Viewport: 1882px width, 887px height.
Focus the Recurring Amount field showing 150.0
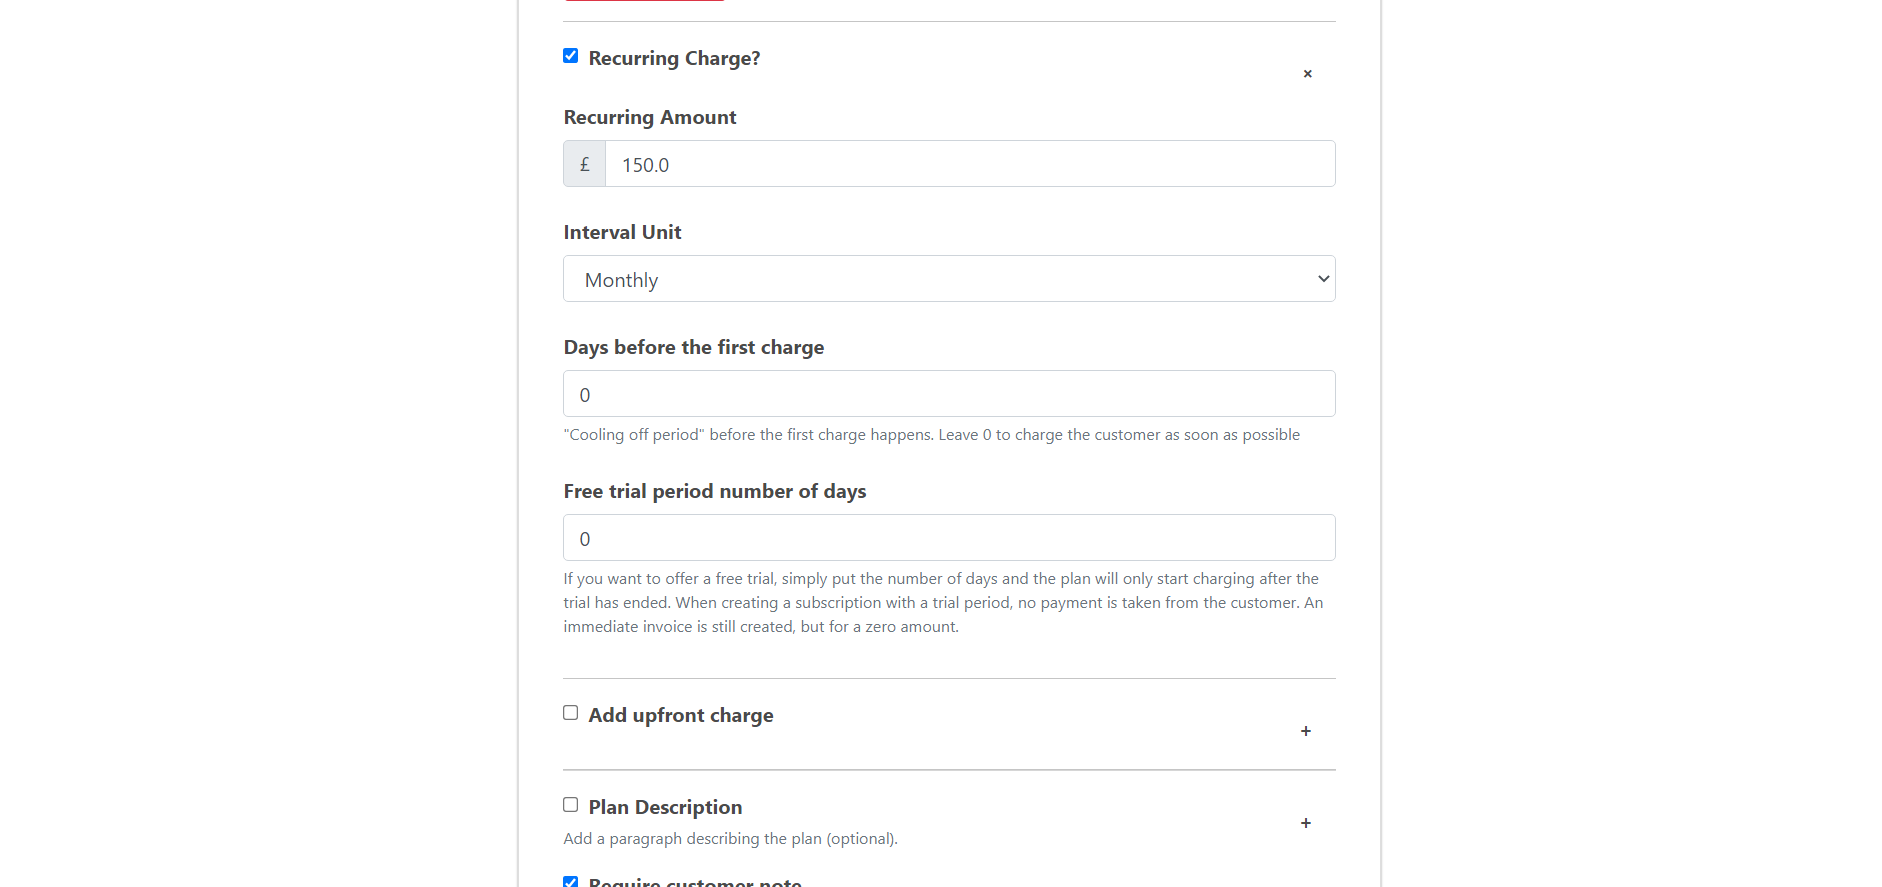point(970,164)
